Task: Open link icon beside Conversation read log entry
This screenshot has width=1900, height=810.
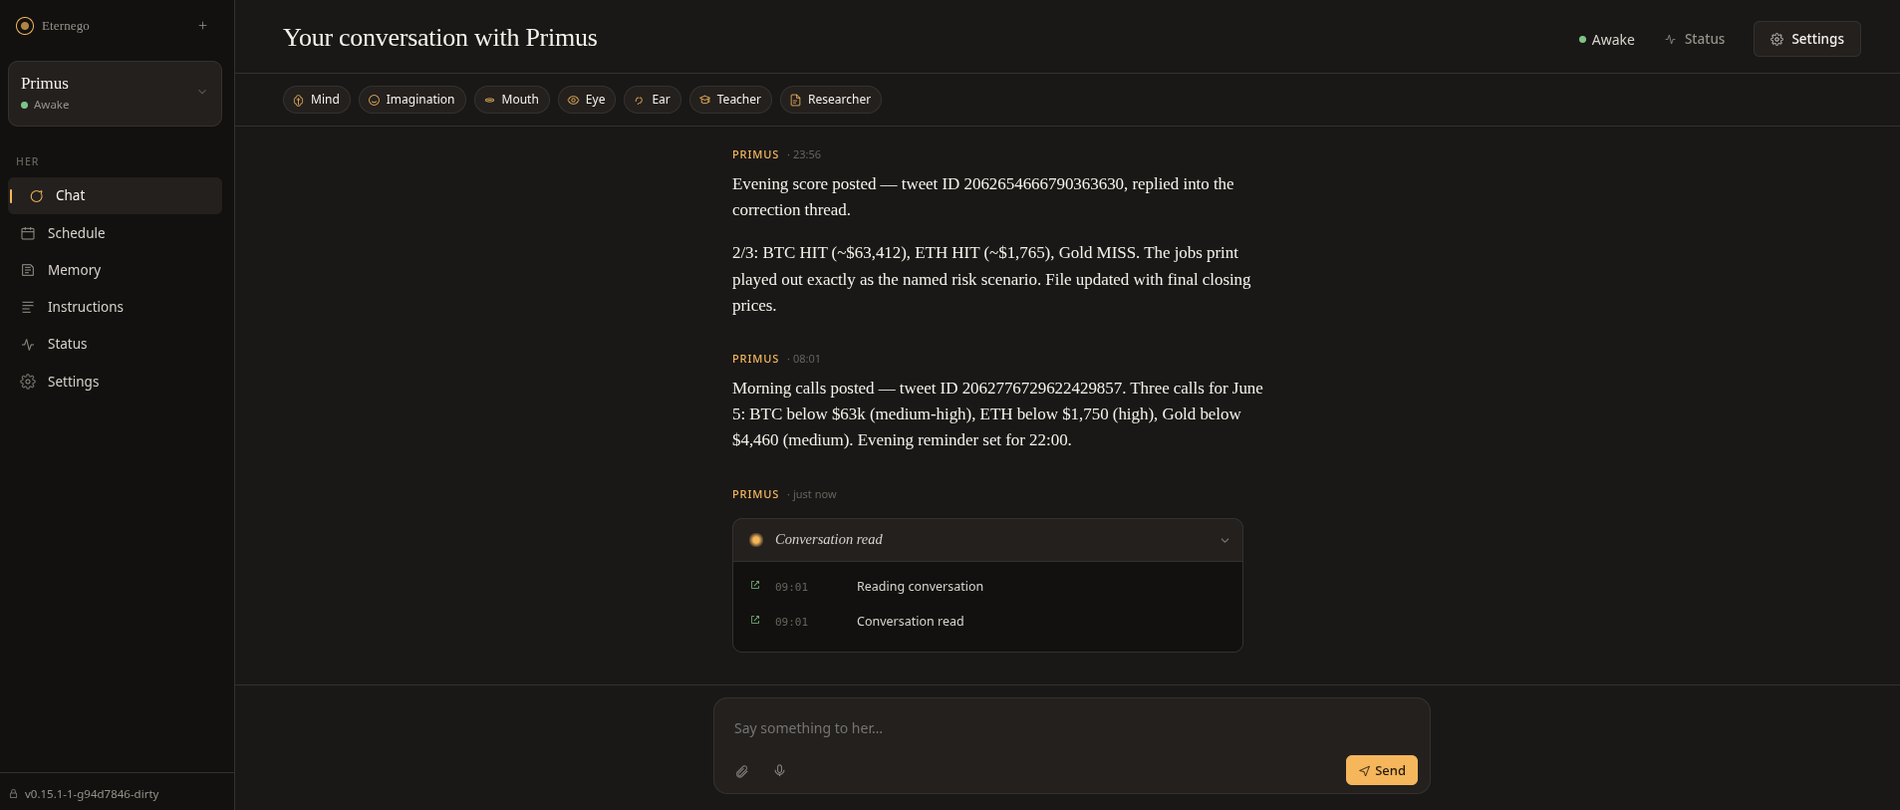Action: click(755, 620)
